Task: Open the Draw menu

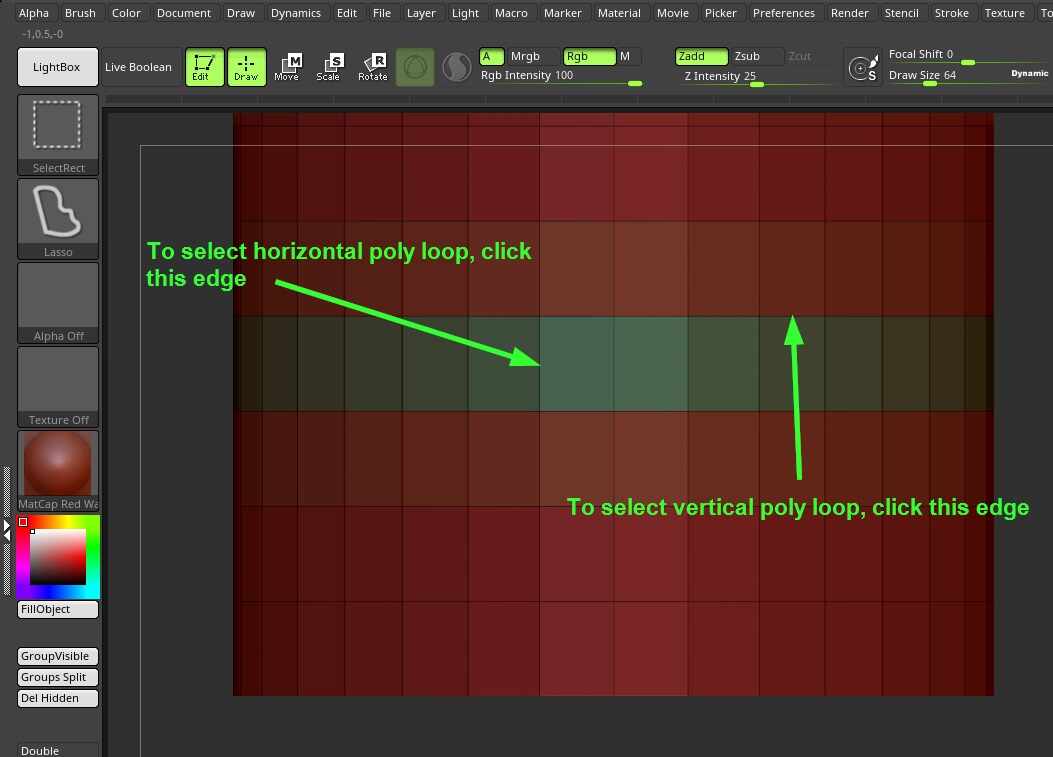Action: tap(240, 13)
